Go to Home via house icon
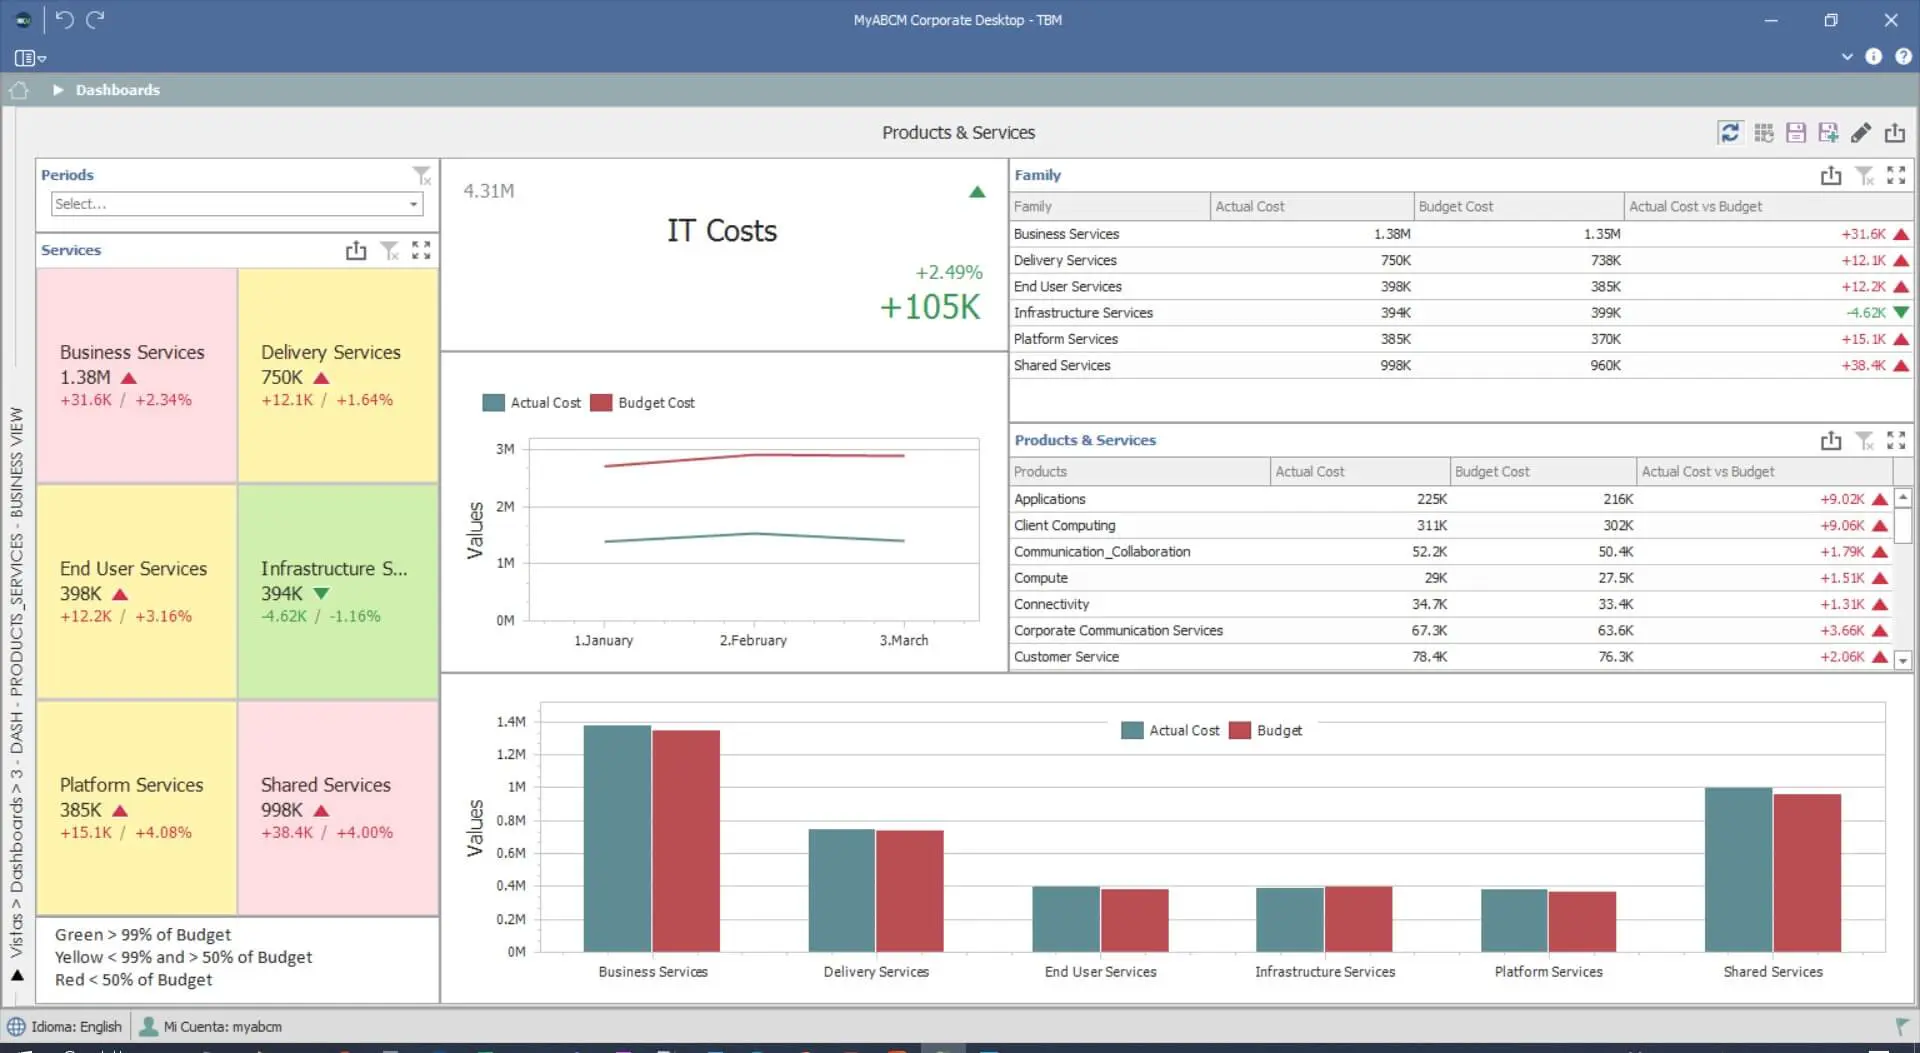The width and height of the screenshot is (1920, 1053). pos(19,90)
